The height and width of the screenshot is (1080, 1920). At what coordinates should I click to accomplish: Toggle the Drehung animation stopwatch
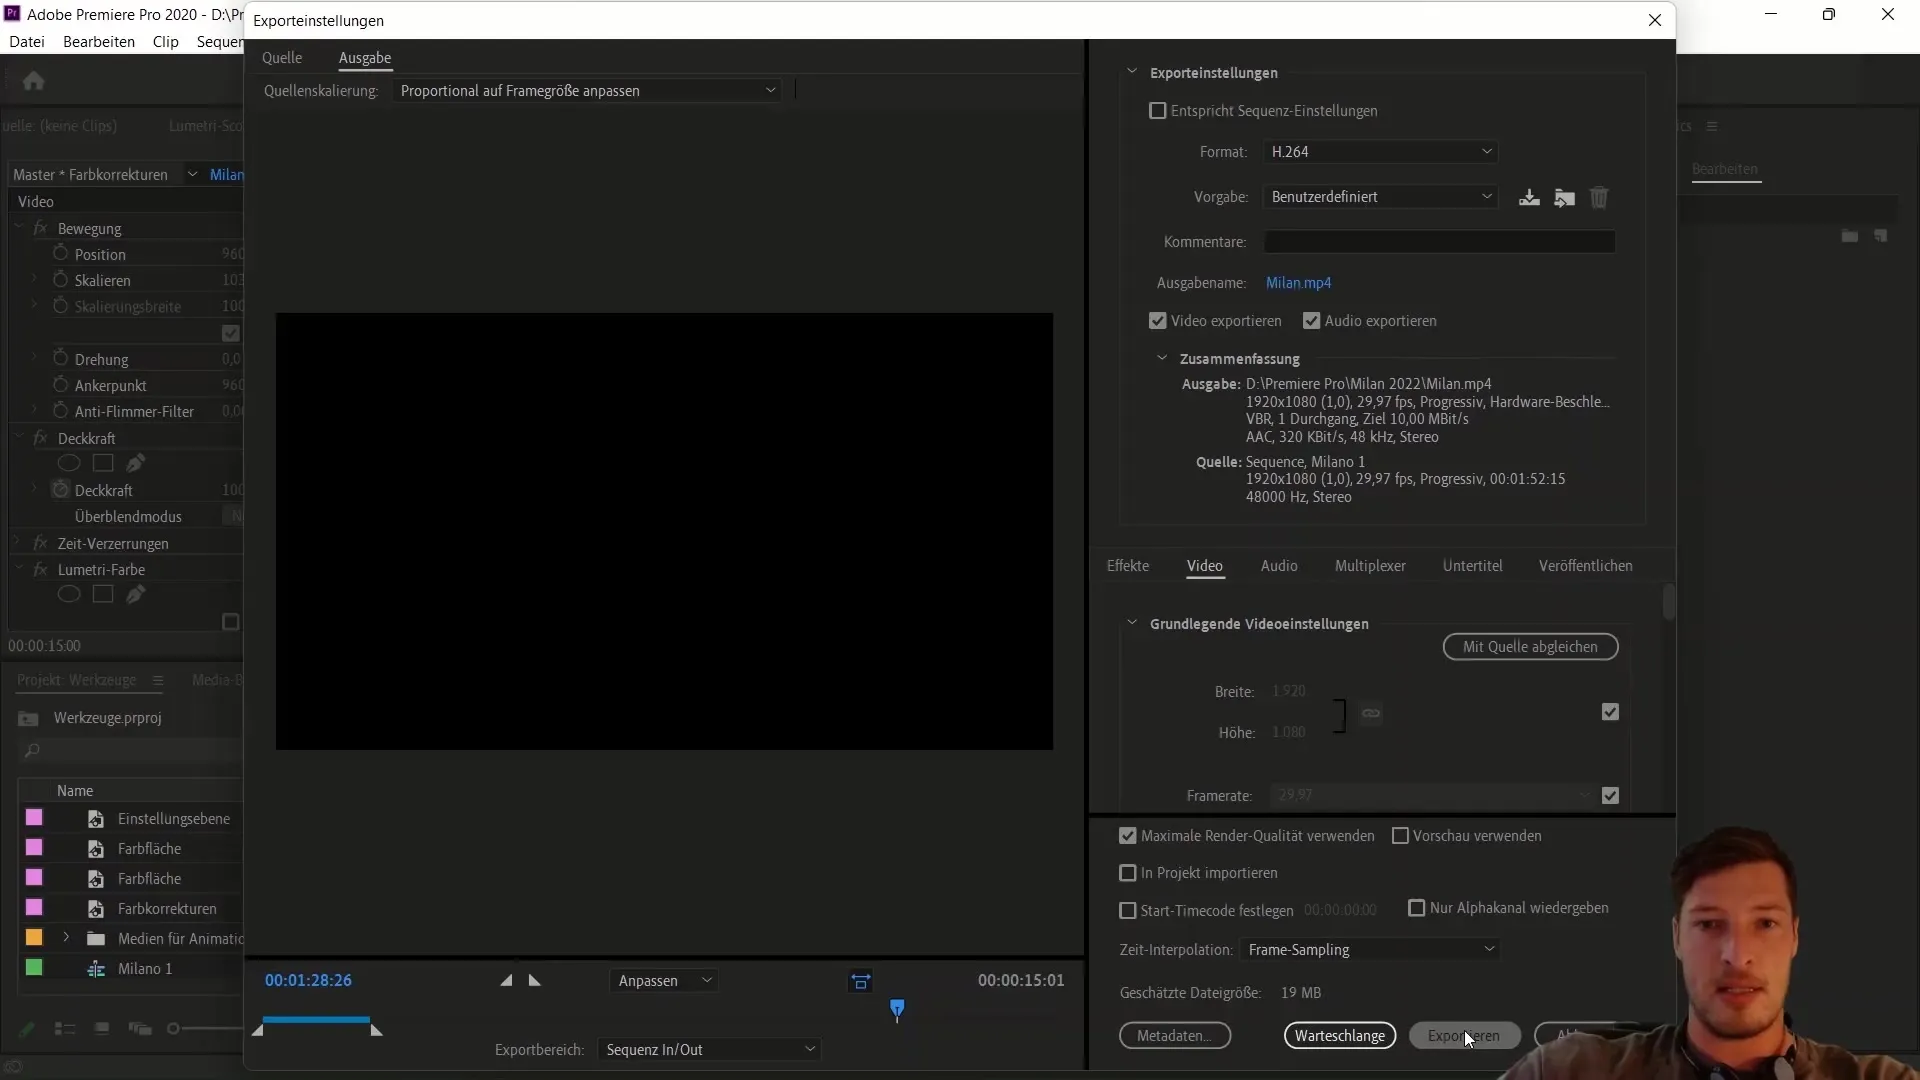[x=60, y=359]
